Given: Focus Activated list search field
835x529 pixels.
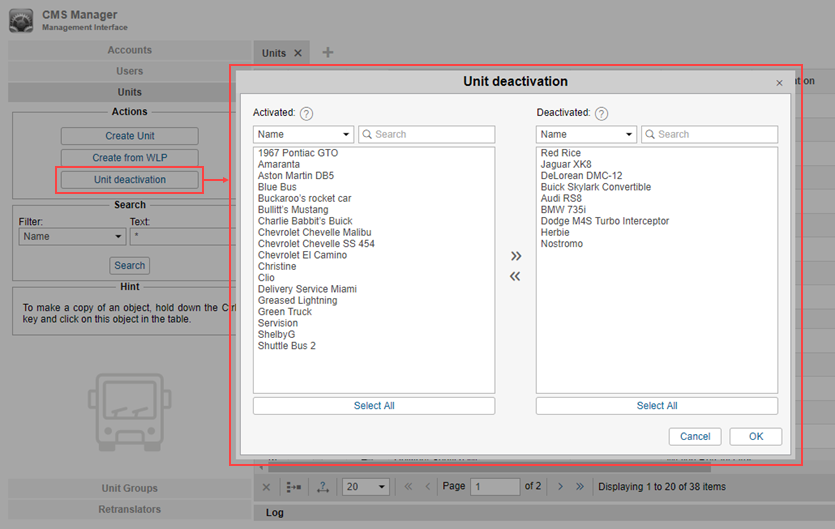Looking at the screenshot, I should pyautogui.click(x=427, y=134).
